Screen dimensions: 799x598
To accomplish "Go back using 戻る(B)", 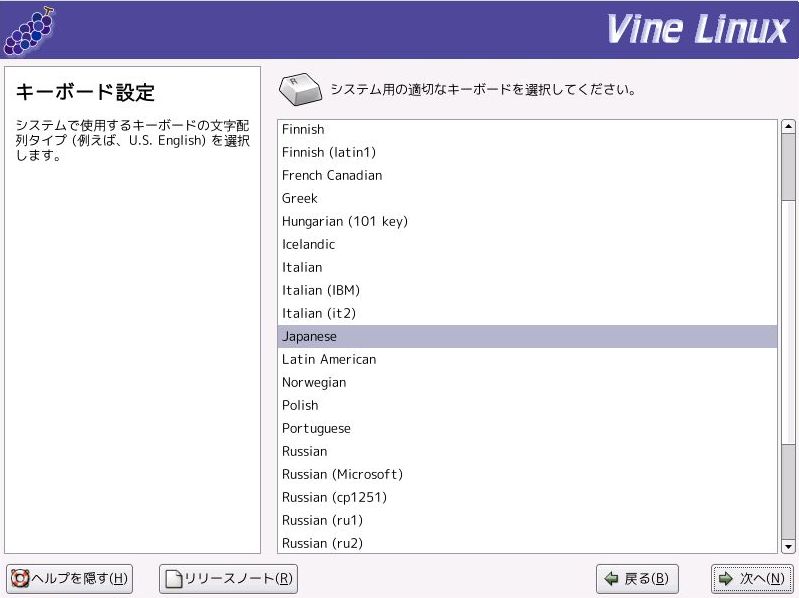I will tap(637, 579).
